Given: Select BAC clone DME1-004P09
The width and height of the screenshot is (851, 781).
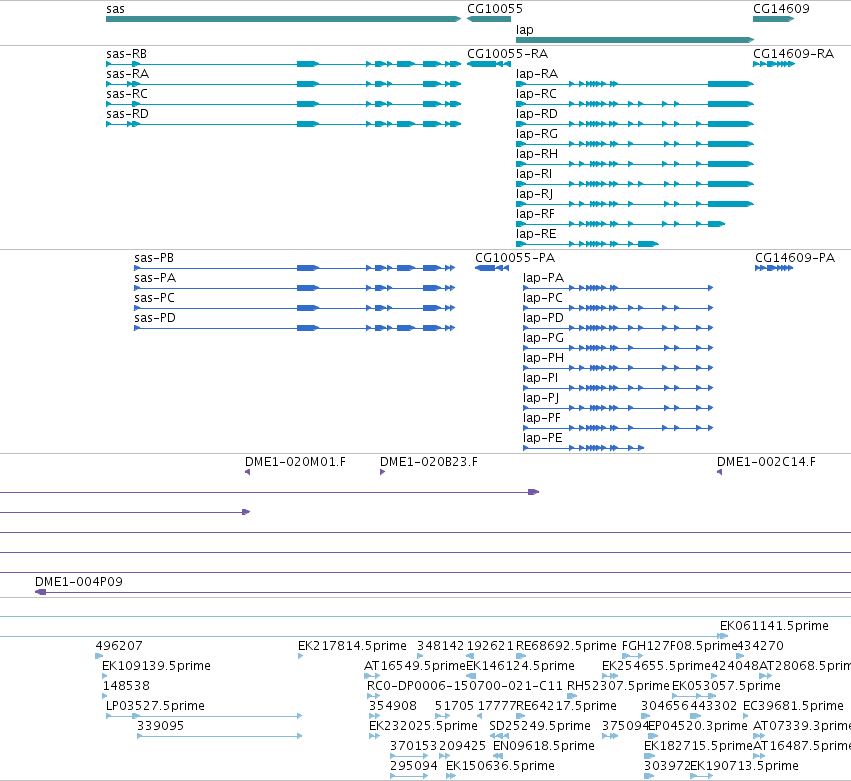Looking at the screenshot, I should point(79,582).
